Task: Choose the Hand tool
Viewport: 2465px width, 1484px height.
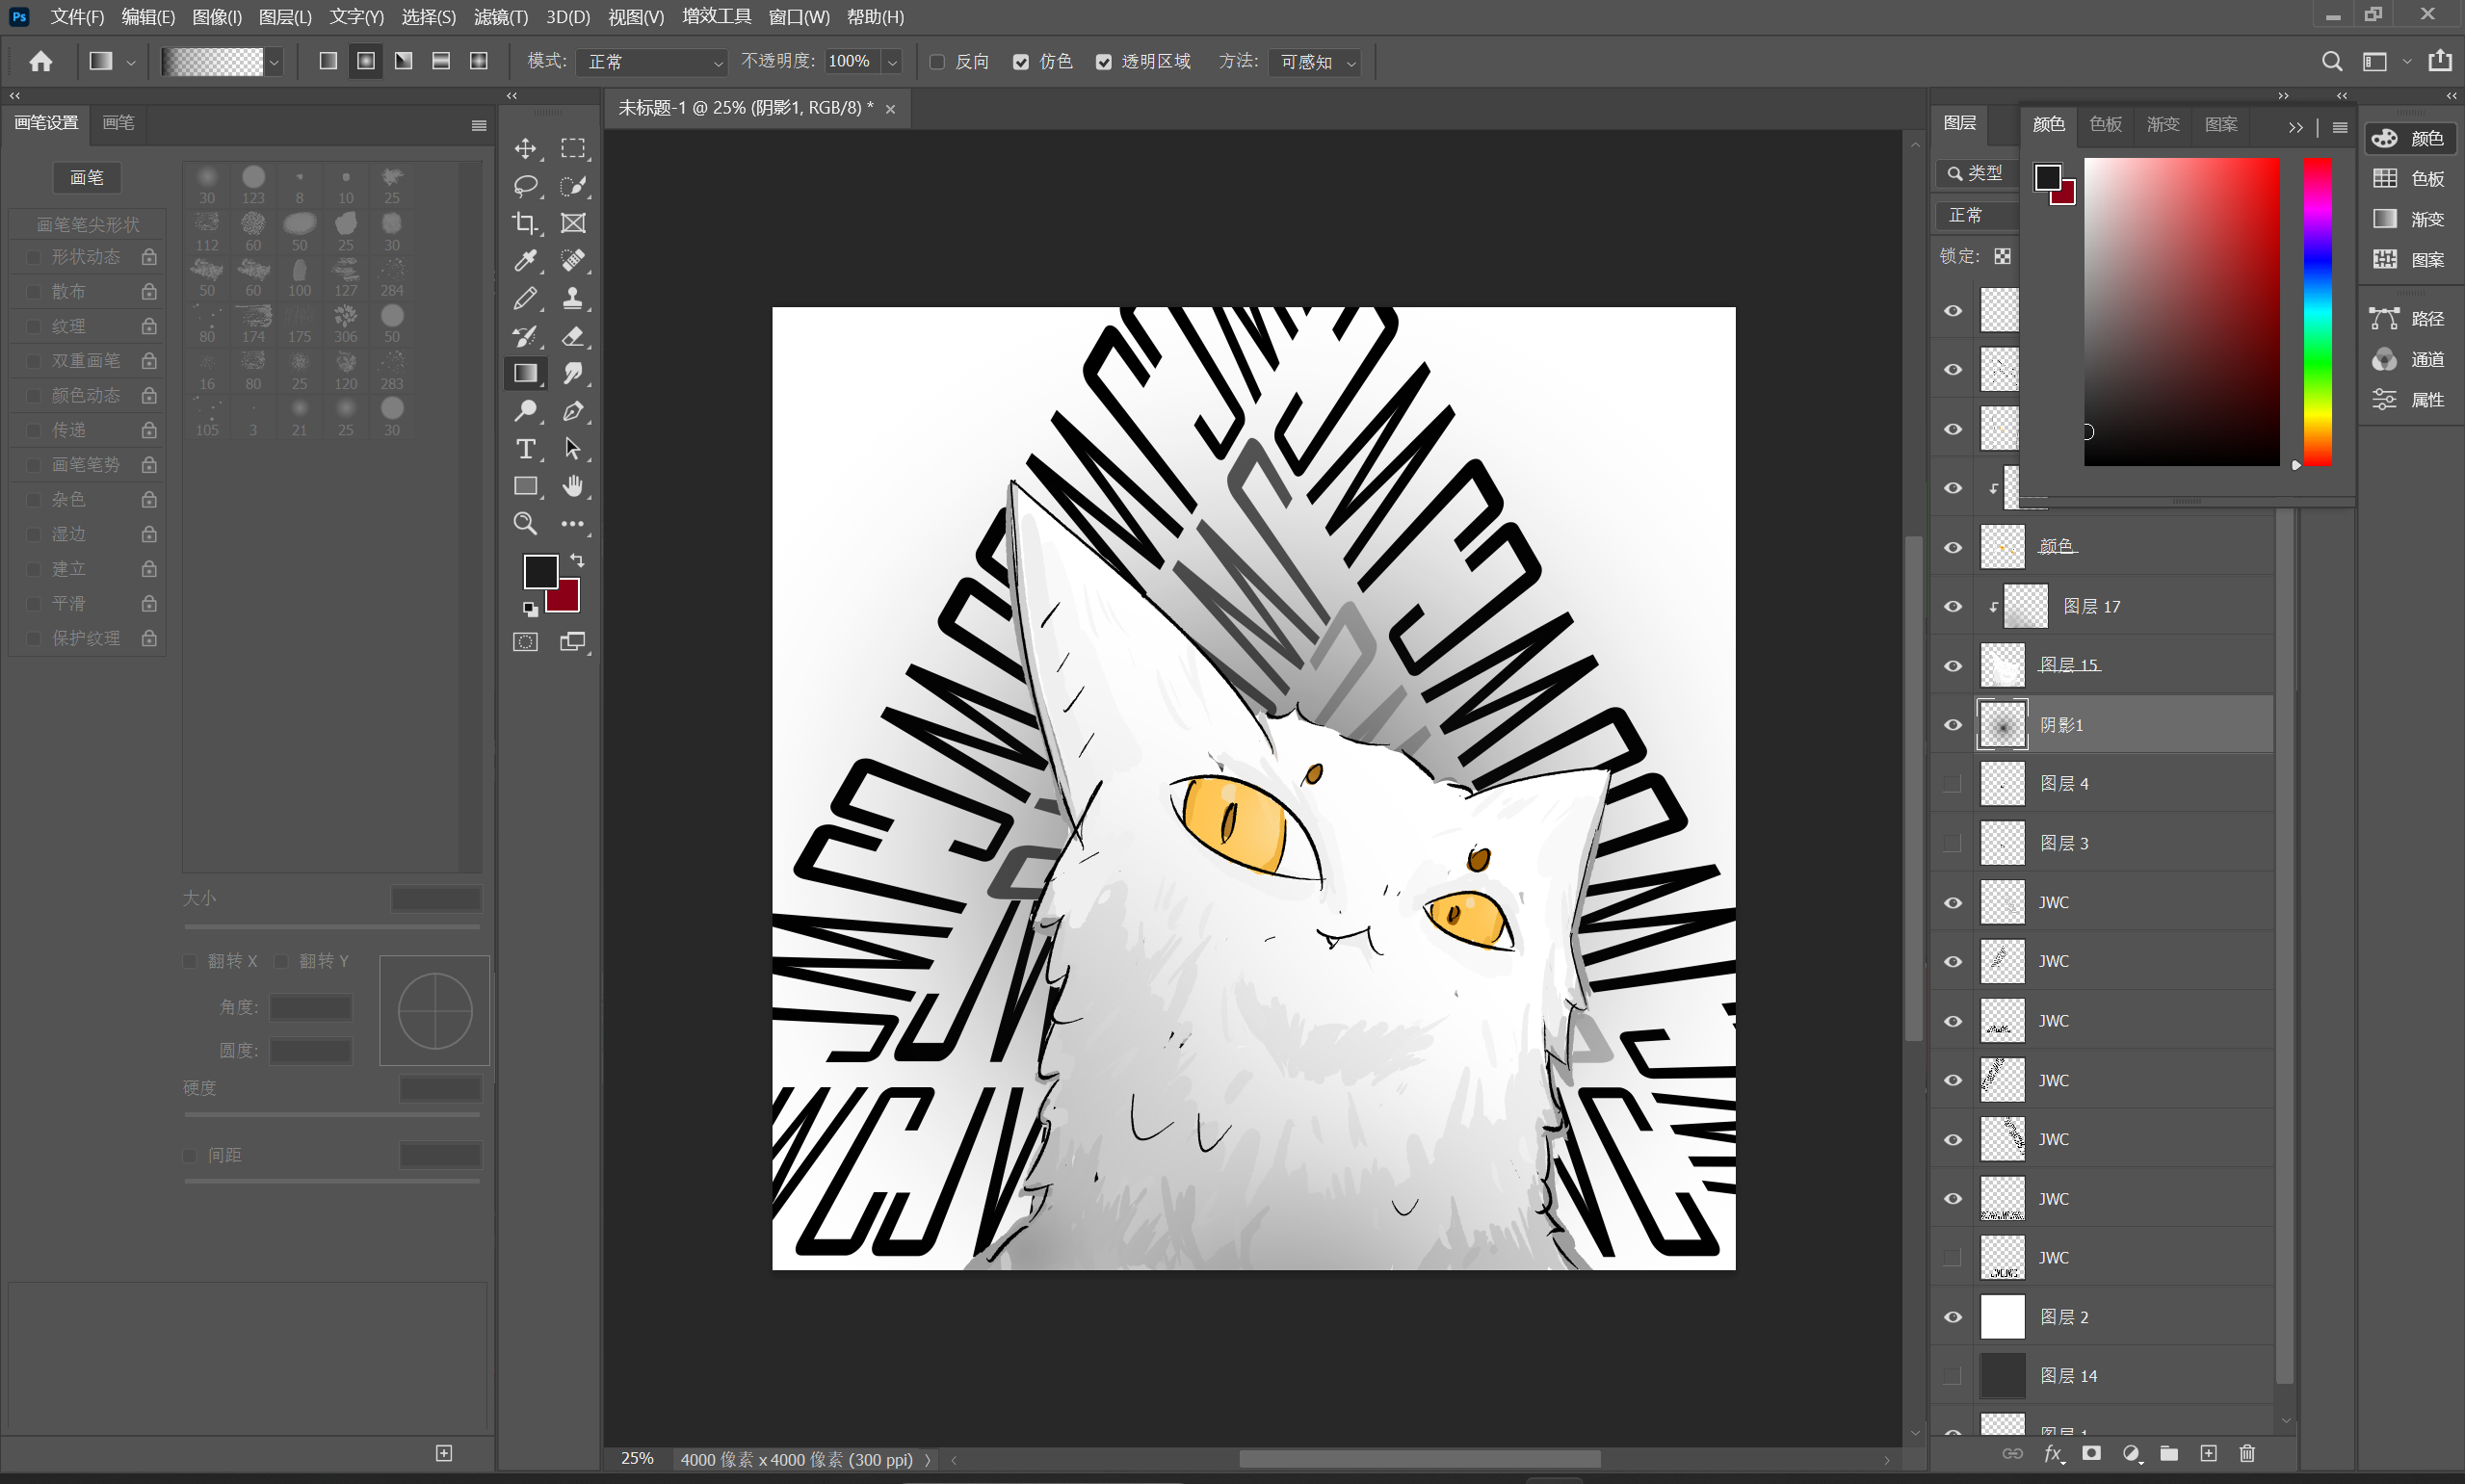Action: (573, 486)
